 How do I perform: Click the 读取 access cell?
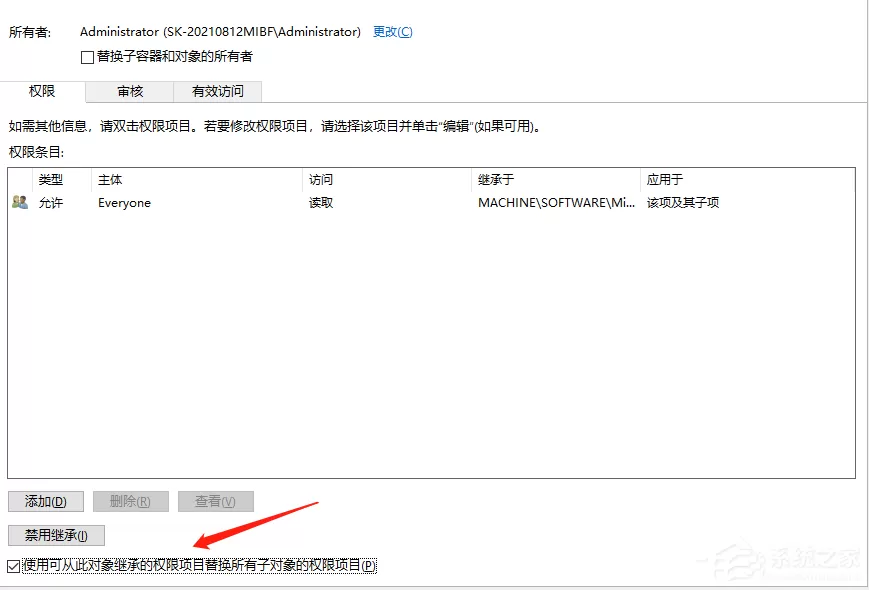point(321,203)
